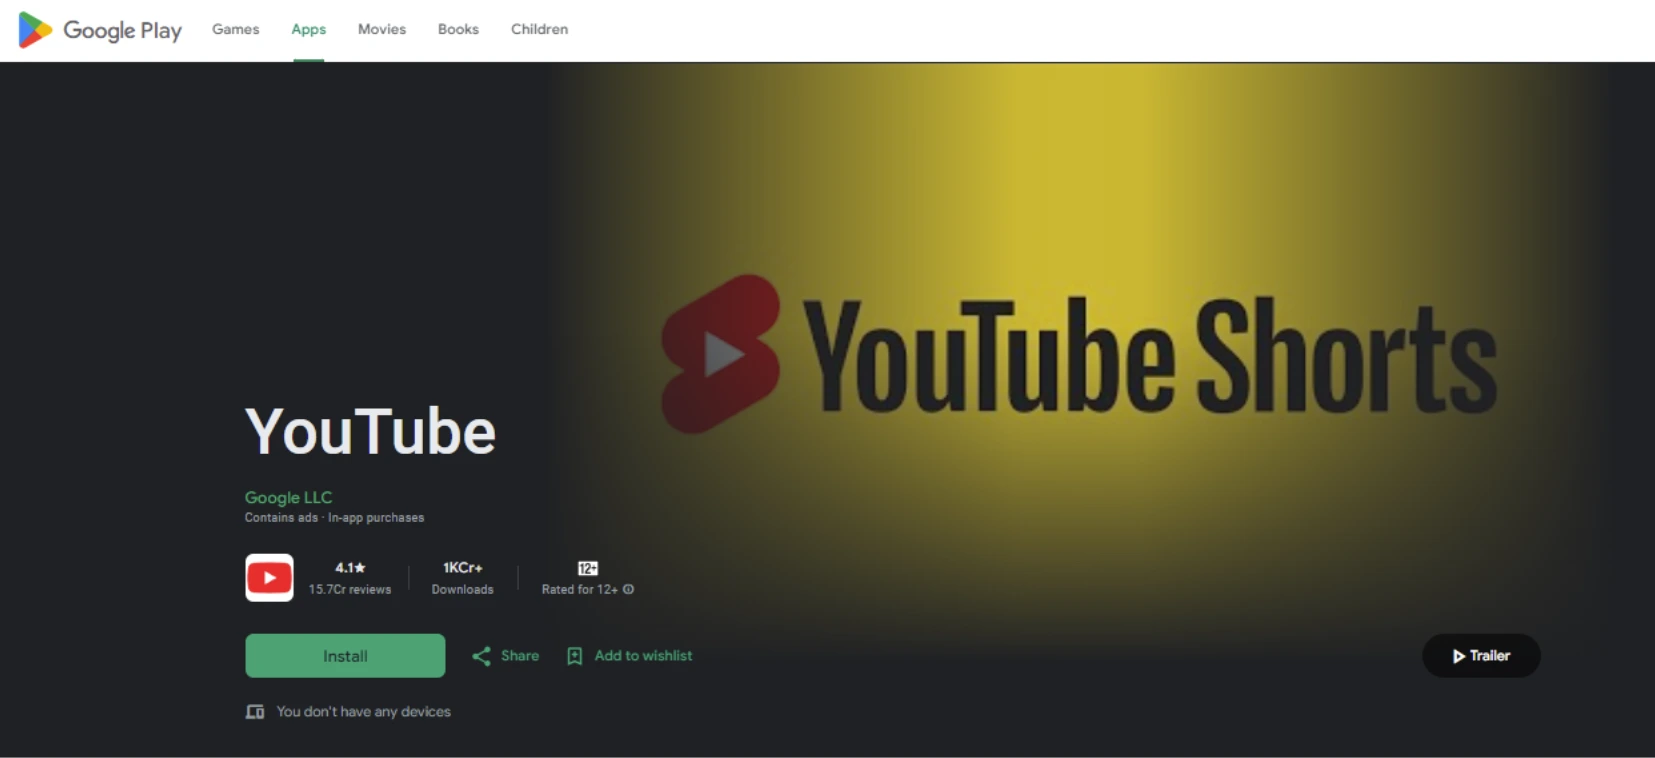This screenshot has width=1655, height=758.
Task: Open the Children tab
Action: [x=540, y=29]
